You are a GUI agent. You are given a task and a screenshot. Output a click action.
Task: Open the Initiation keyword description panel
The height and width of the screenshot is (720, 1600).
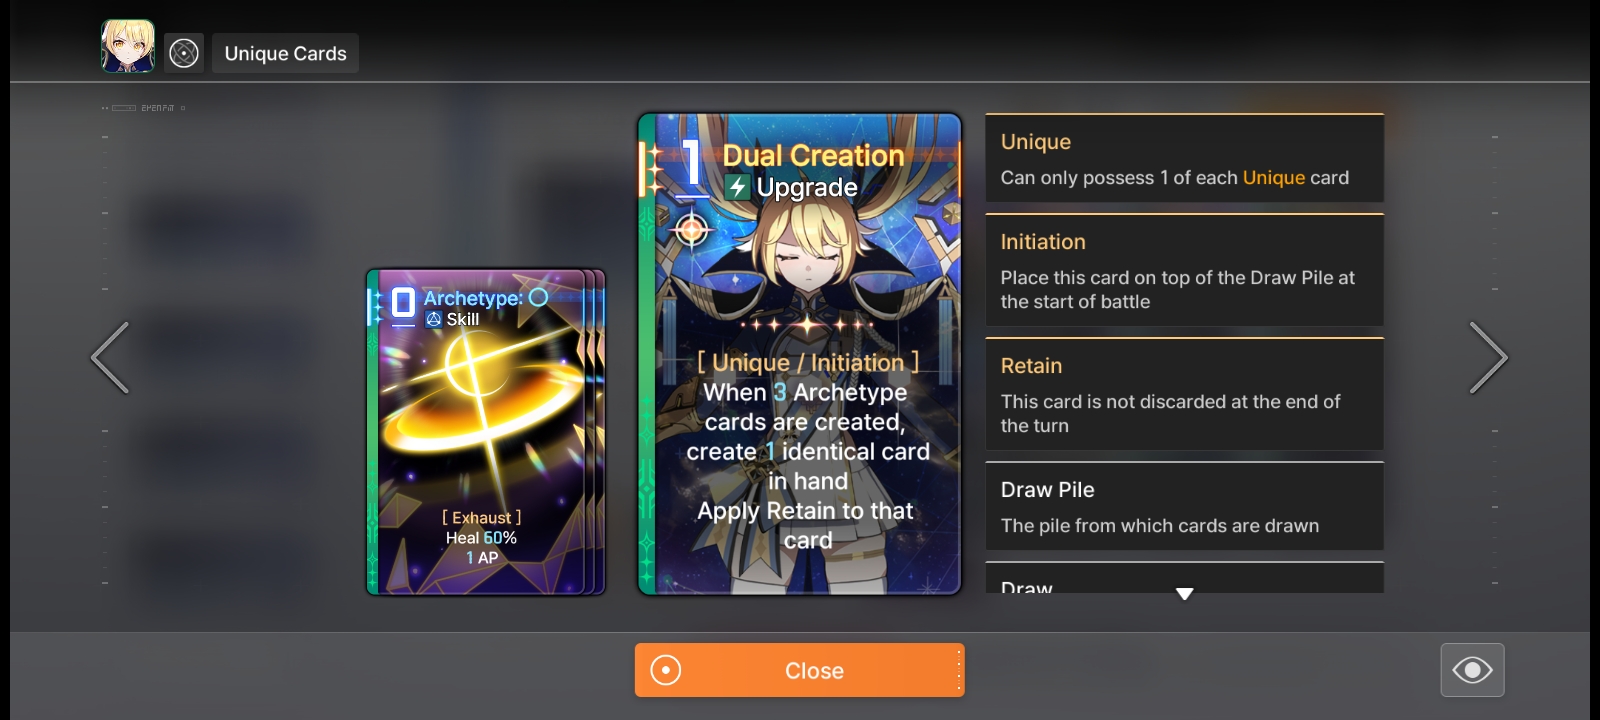click(x=1185, y=270)
